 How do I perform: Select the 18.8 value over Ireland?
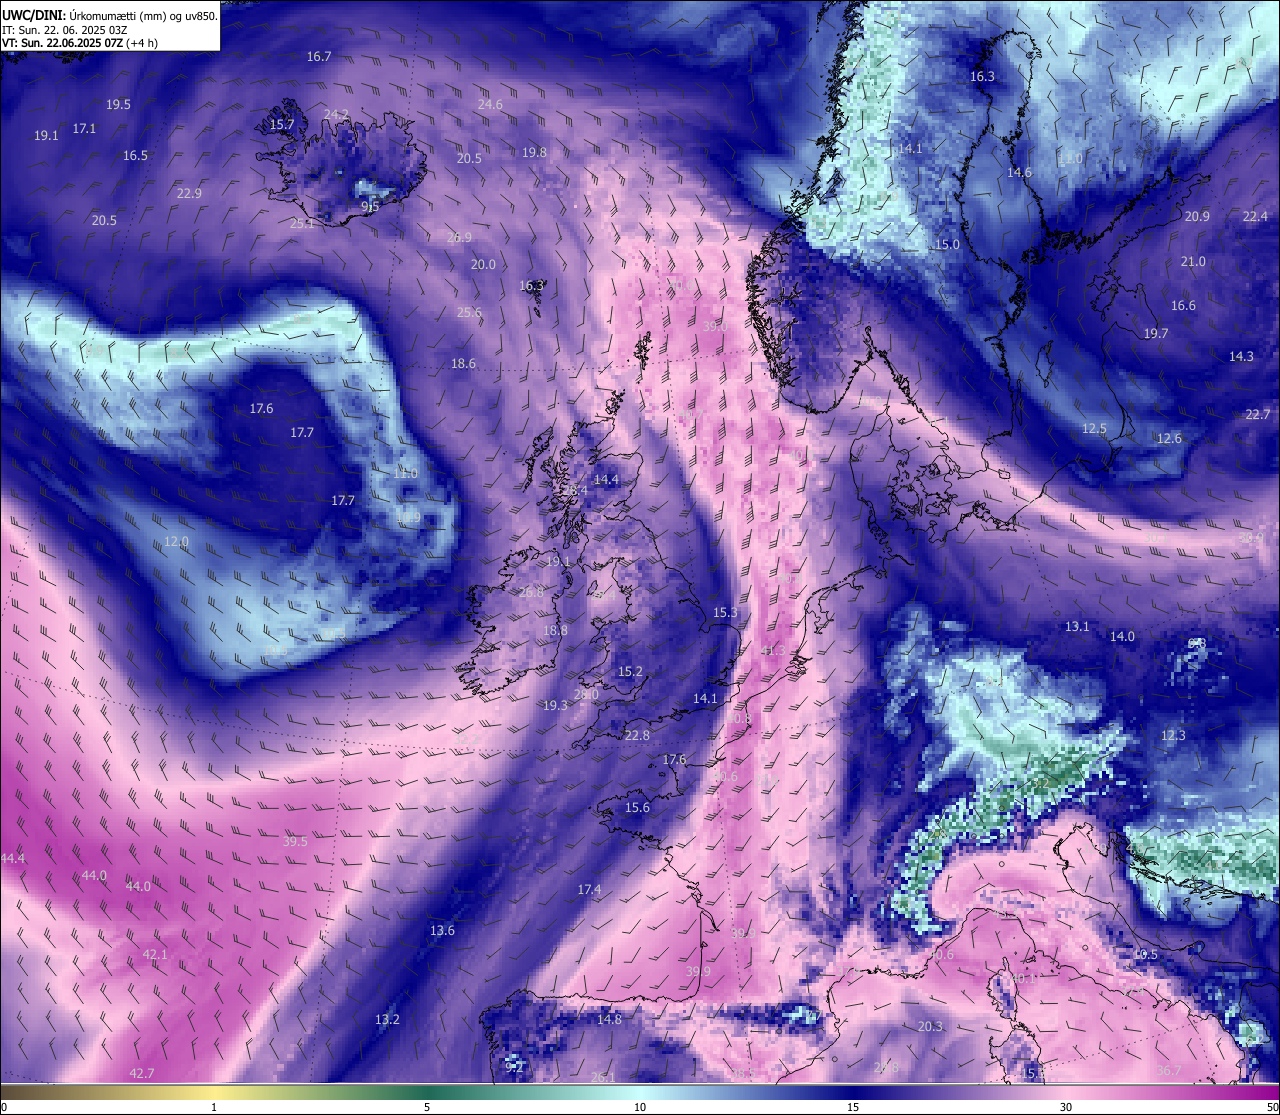pyautogui.click(x=555, y=630)
